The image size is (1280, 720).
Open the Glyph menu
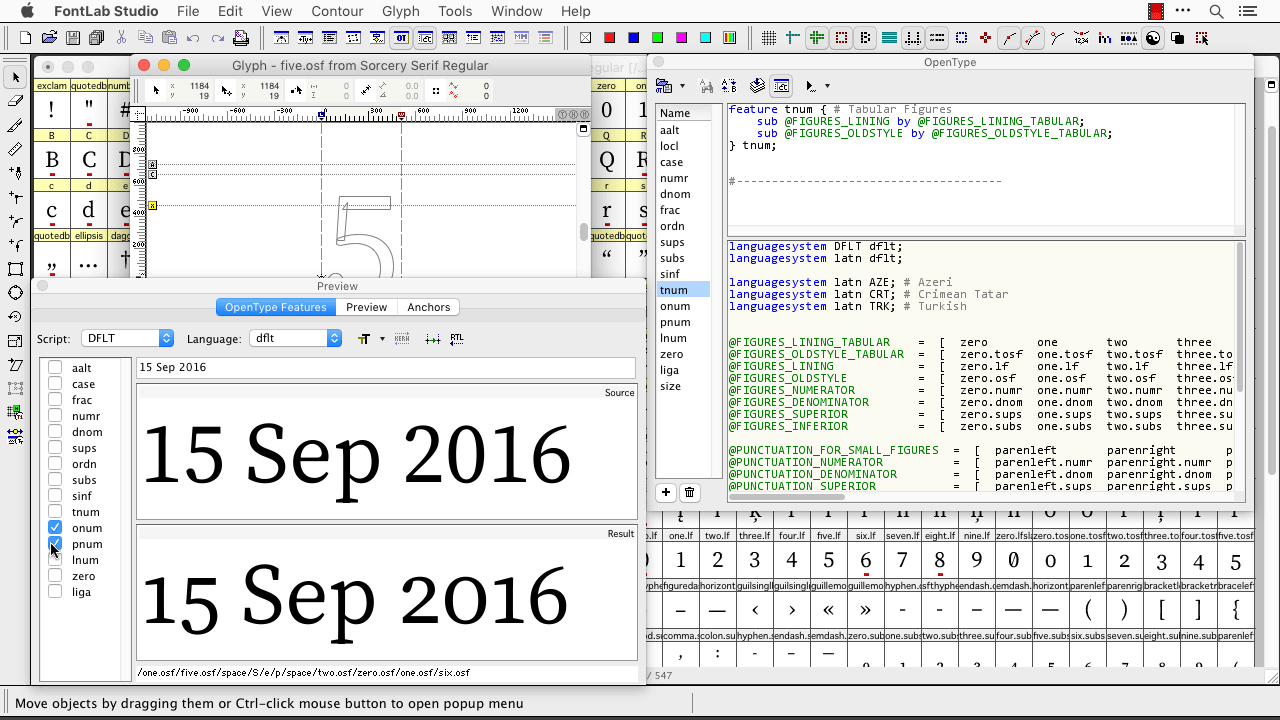(400, 11)
